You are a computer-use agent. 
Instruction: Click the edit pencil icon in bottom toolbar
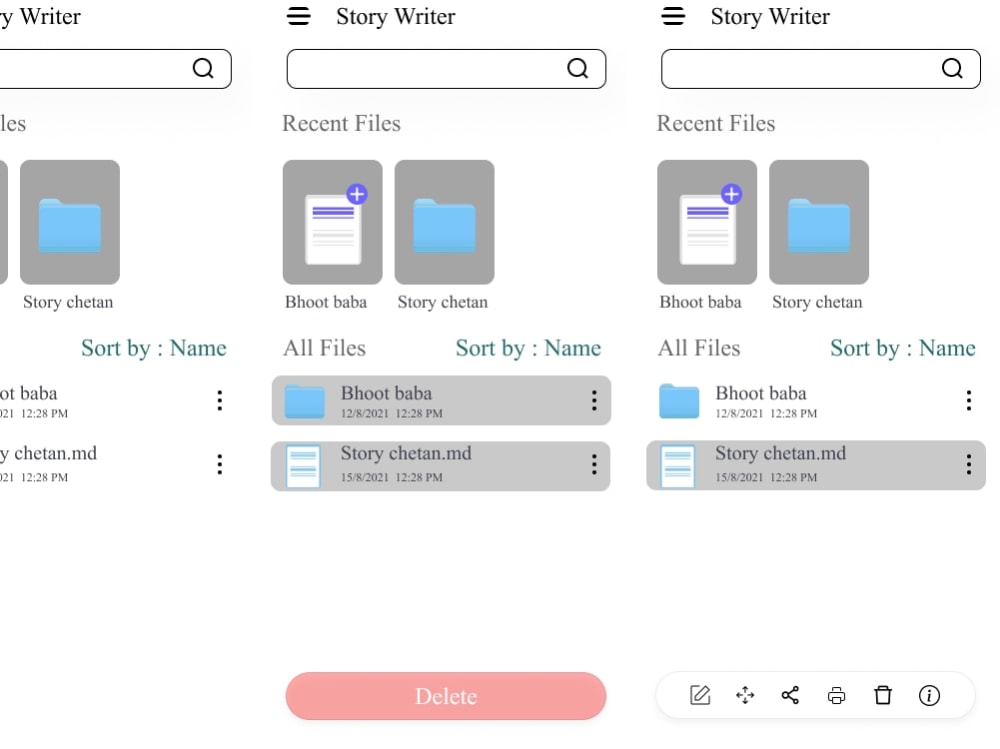click(700, 695)
